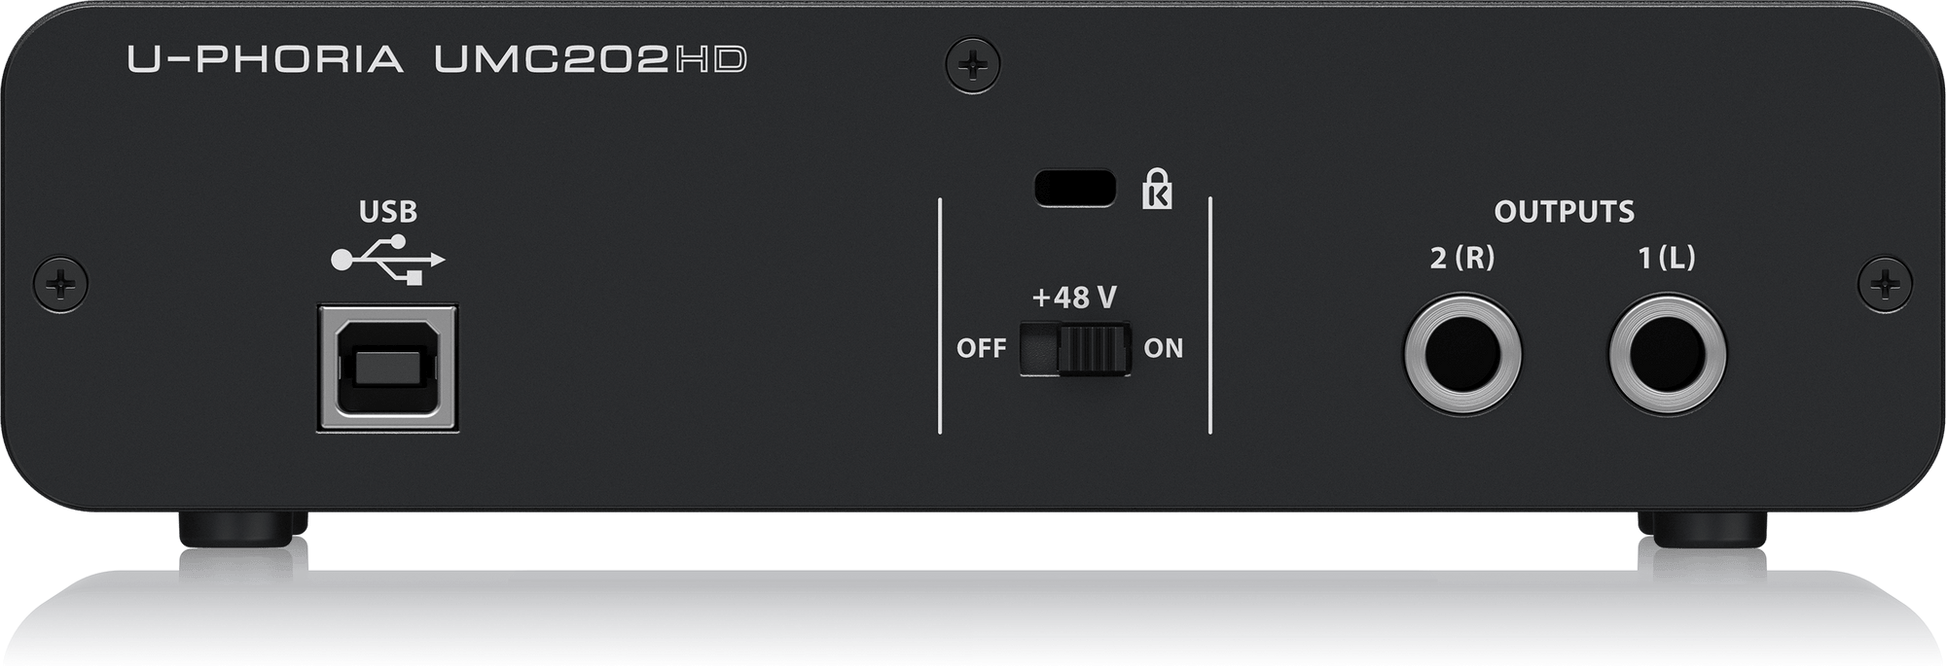The height and width of the screenshot is (668, 1946).
Task: Click the U-PHORIA brand text
Action: coord(265,60)
